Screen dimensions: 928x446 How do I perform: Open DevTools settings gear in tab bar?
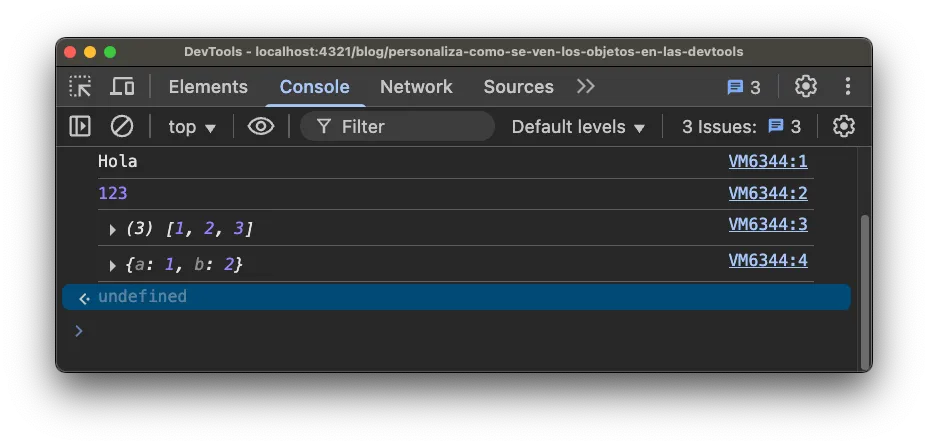805,87
